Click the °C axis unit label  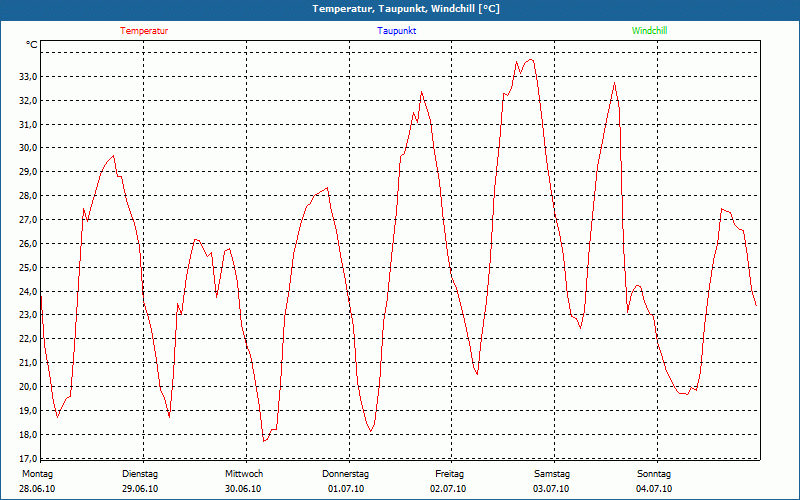pos(32,45)
